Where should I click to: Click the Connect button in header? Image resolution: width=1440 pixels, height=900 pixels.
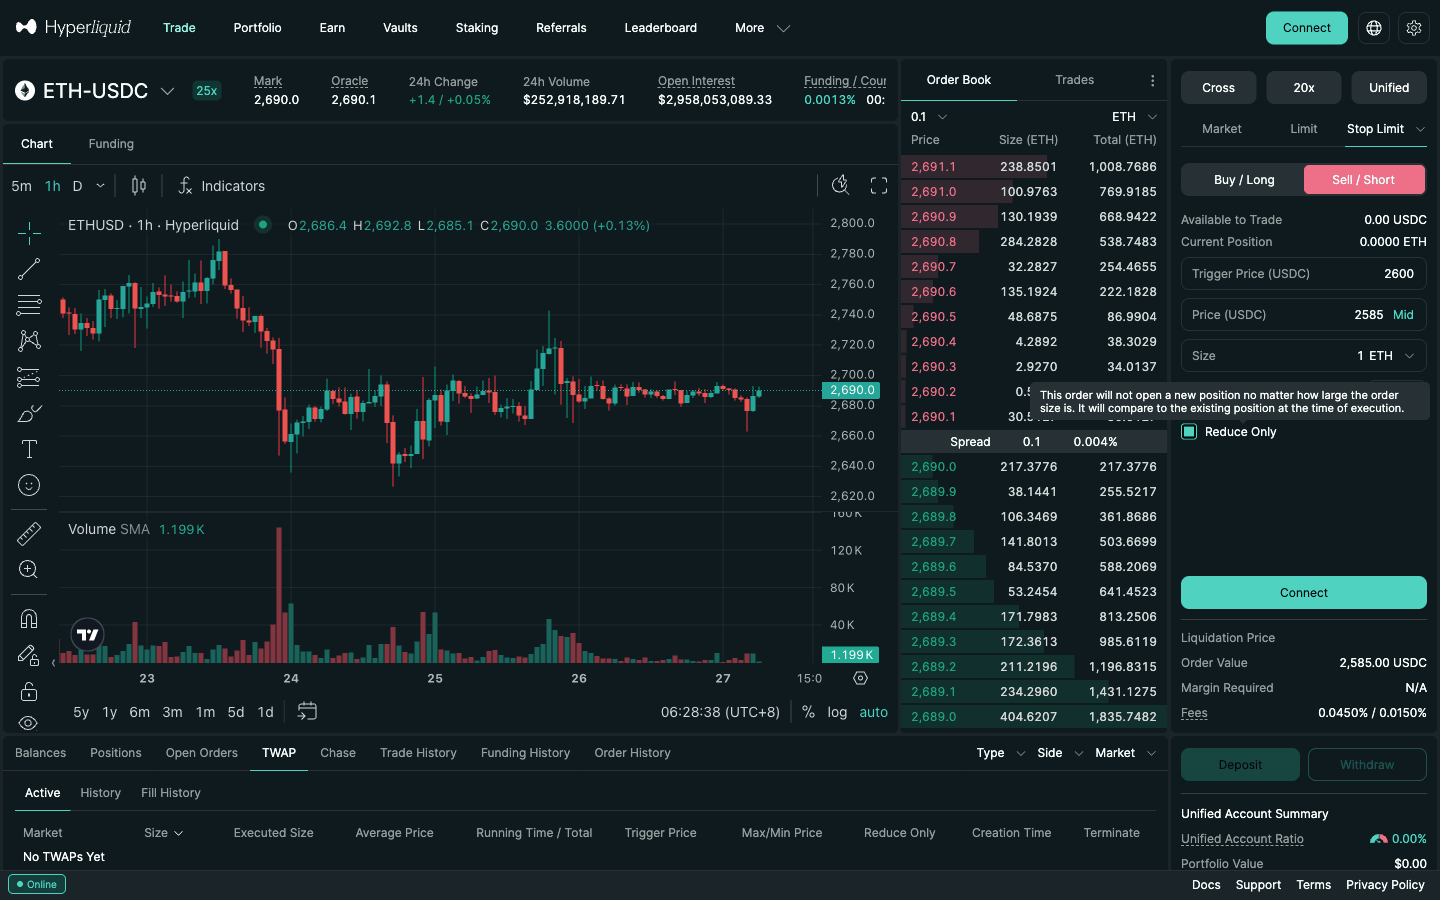tap(1306, 28)
